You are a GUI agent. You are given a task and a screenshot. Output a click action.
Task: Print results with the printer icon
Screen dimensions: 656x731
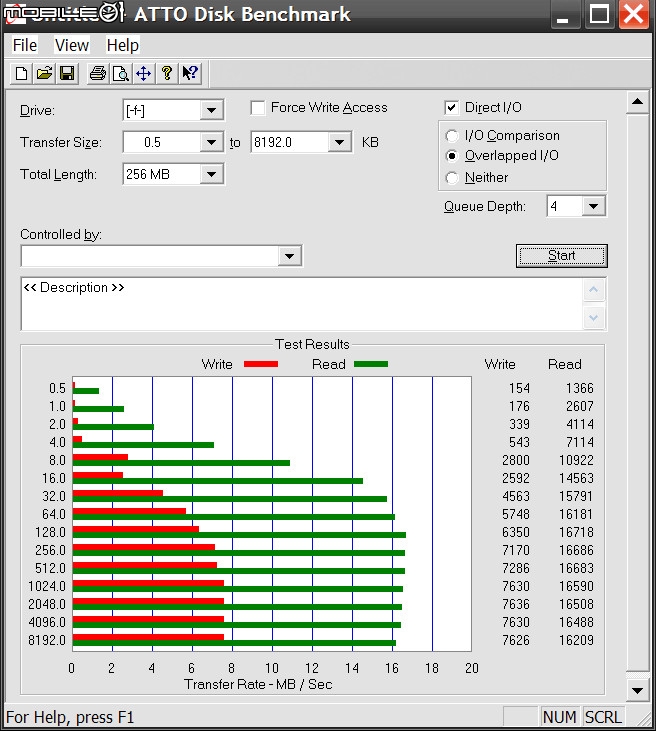[98, 74]
